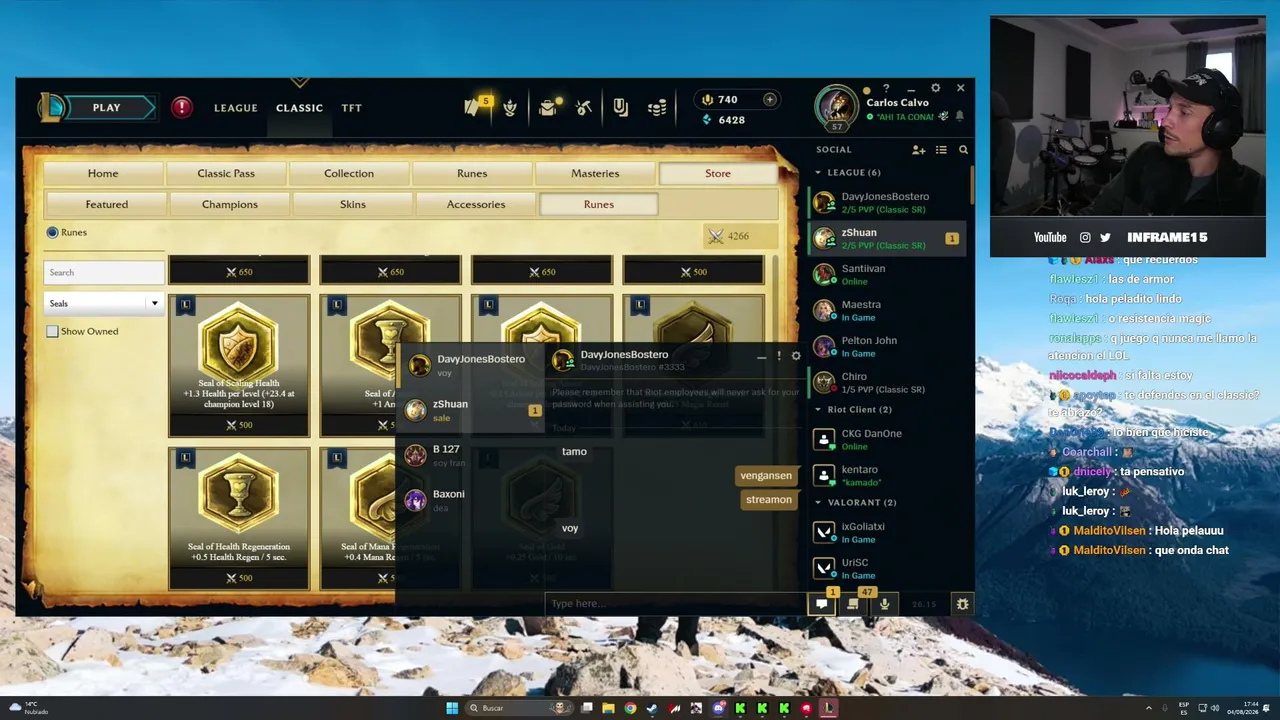Add a friend in Social panel
The height and width of the screenshot is (720, 1280).
tap(918, 150)
